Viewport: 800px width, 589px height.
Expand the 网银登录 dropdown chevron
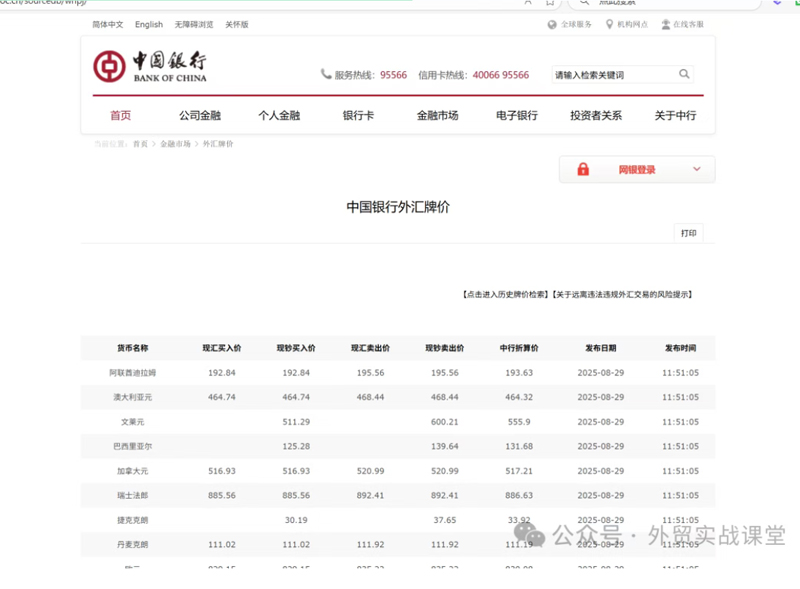coord(697,170)
